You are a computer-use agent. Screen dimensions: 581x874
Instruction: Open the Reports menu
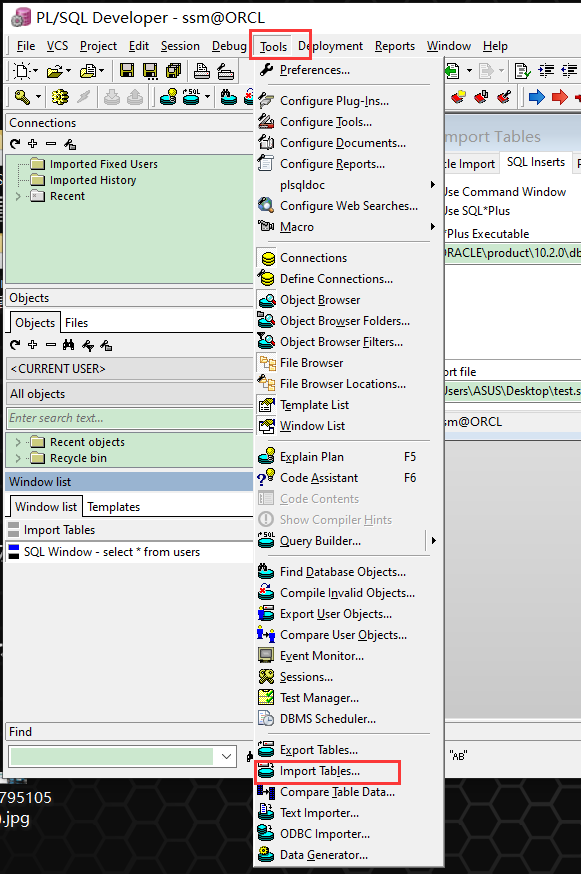point(395,46)
